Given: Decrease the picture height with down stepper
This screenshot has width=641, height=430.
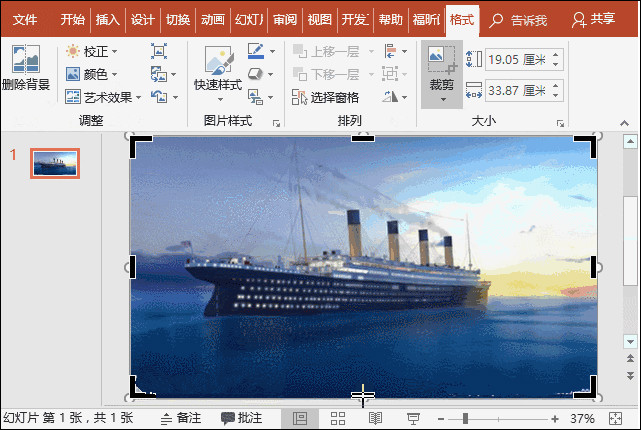Looking at the screenshot, I should point(556,65).
